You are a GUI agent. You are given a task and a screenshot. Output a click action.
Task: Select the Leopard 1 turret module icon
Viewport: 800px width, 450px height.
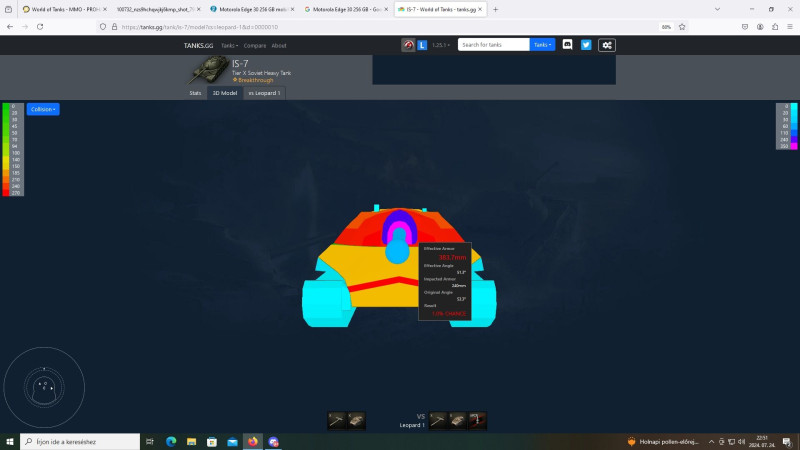tap(458, 420)
